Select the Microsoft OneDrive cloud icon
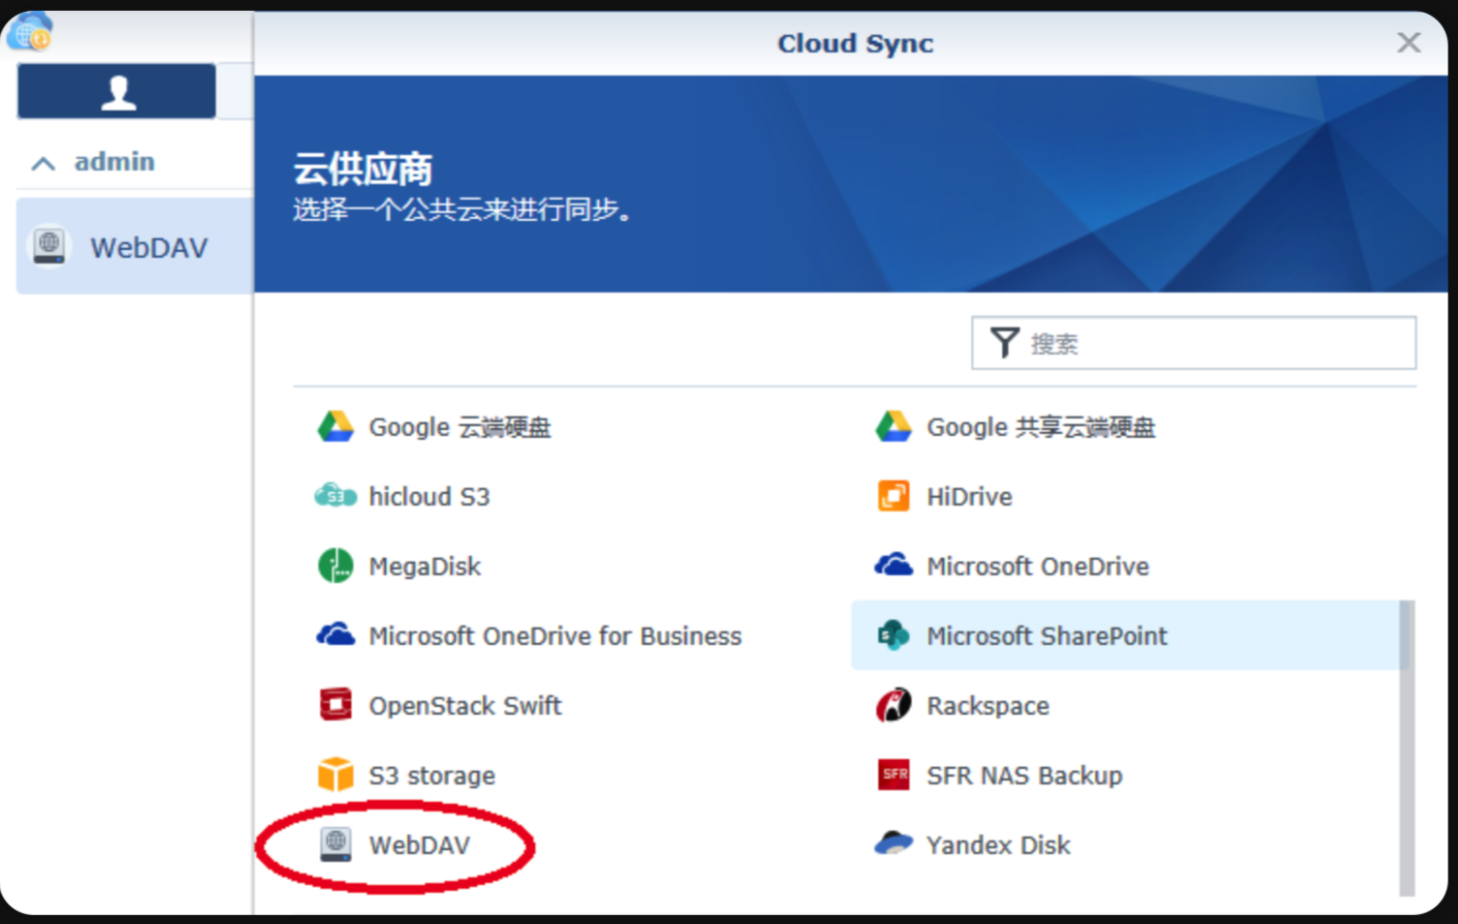Screen dimensions: 1458x924 coord(893,566)
